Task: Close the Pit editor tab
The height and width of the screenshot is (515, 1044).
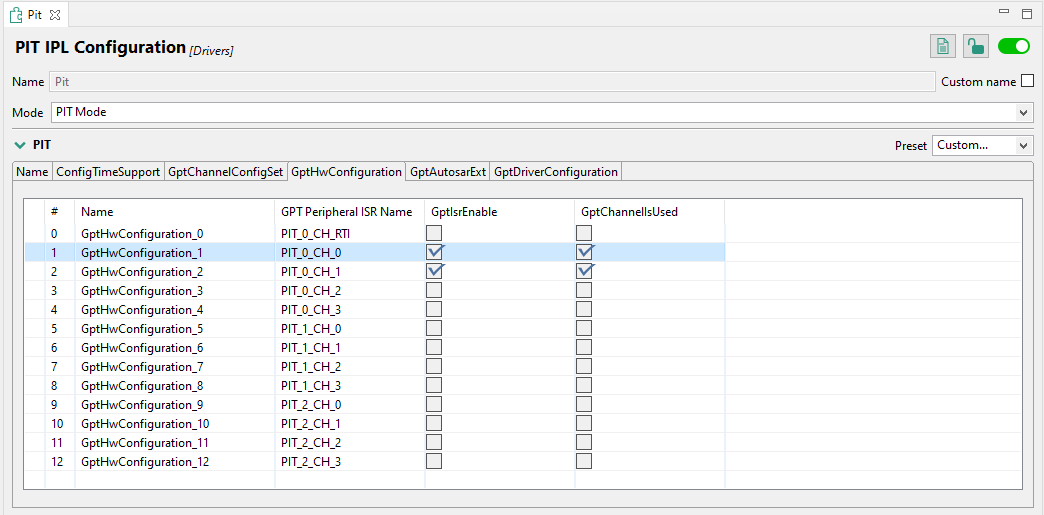Action: tap(55, 15)
